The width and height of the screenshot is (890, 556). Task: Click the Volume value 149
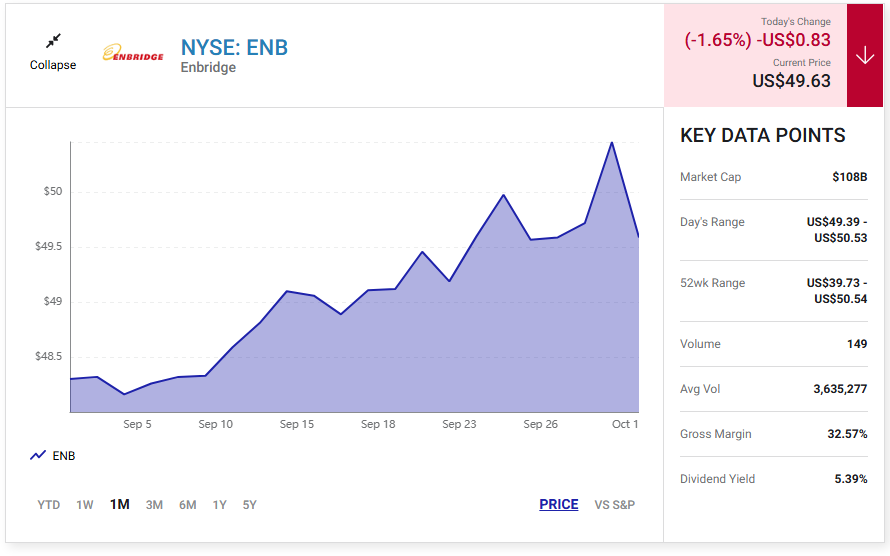click(857, 344)
